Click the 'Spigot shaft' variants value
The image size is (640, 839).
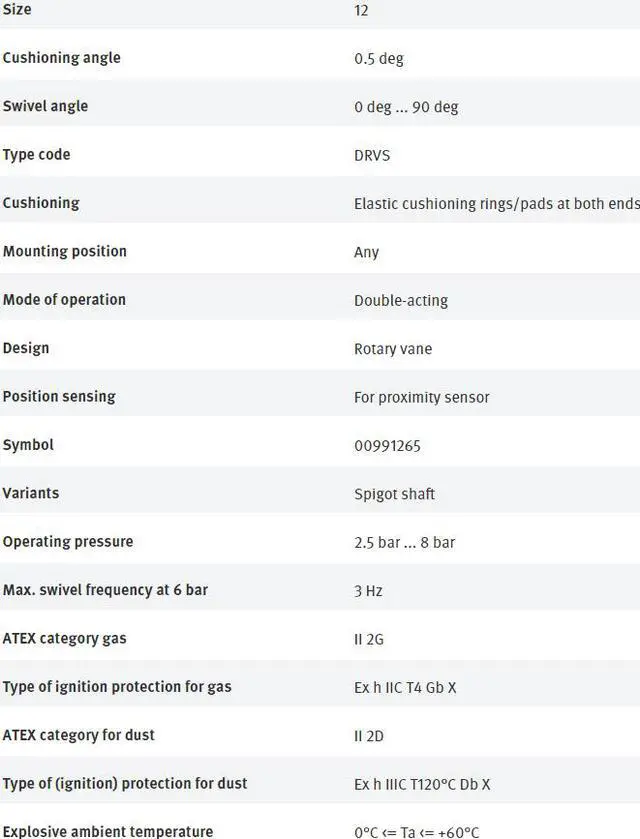tap(394, 493)
